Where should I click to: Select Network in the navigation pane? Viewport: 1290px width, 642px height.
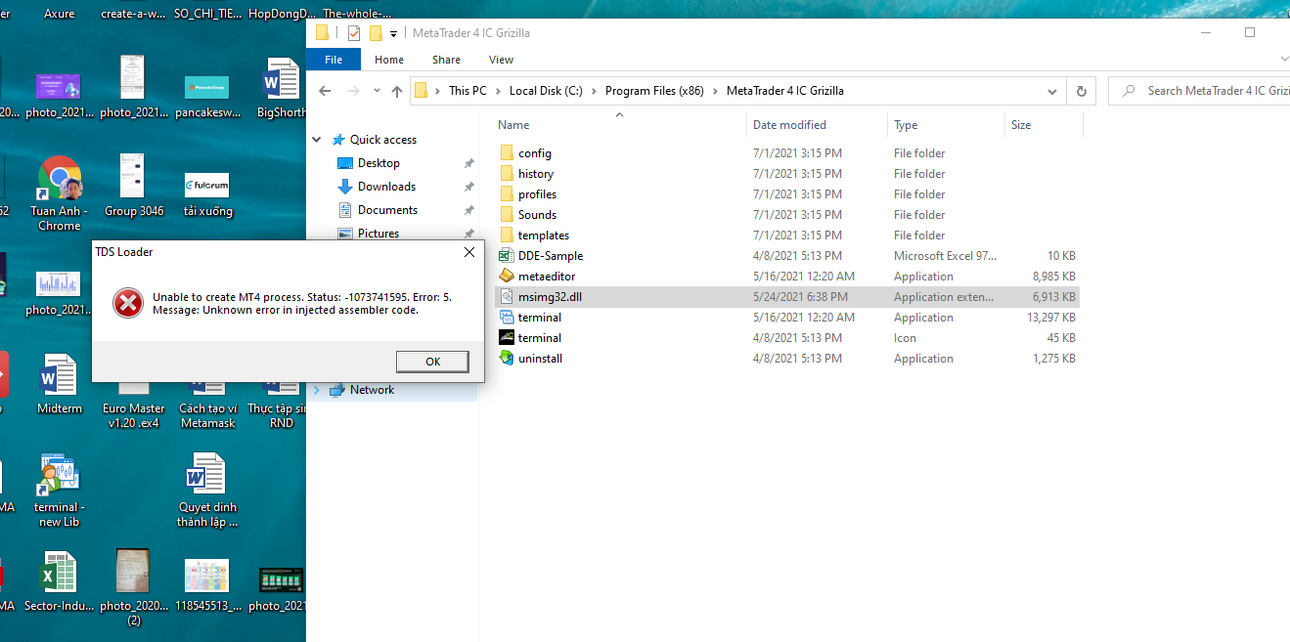coord(372,390)
